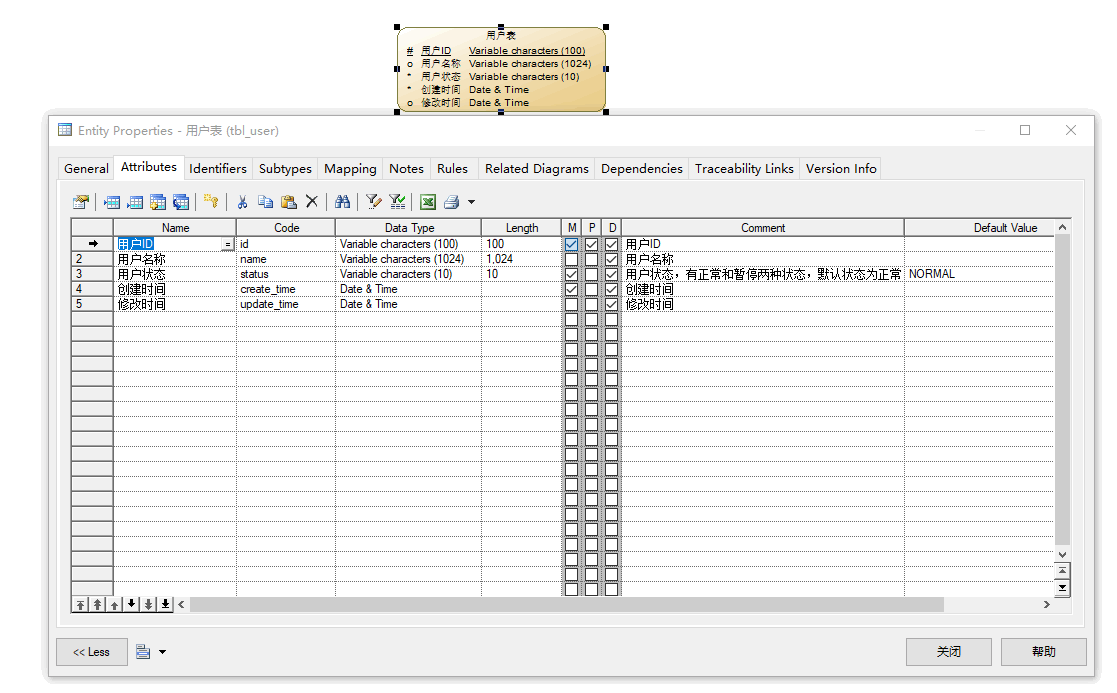1117x693 pixels.
Task: Click the Data Type column header
Action: [409, 228]
